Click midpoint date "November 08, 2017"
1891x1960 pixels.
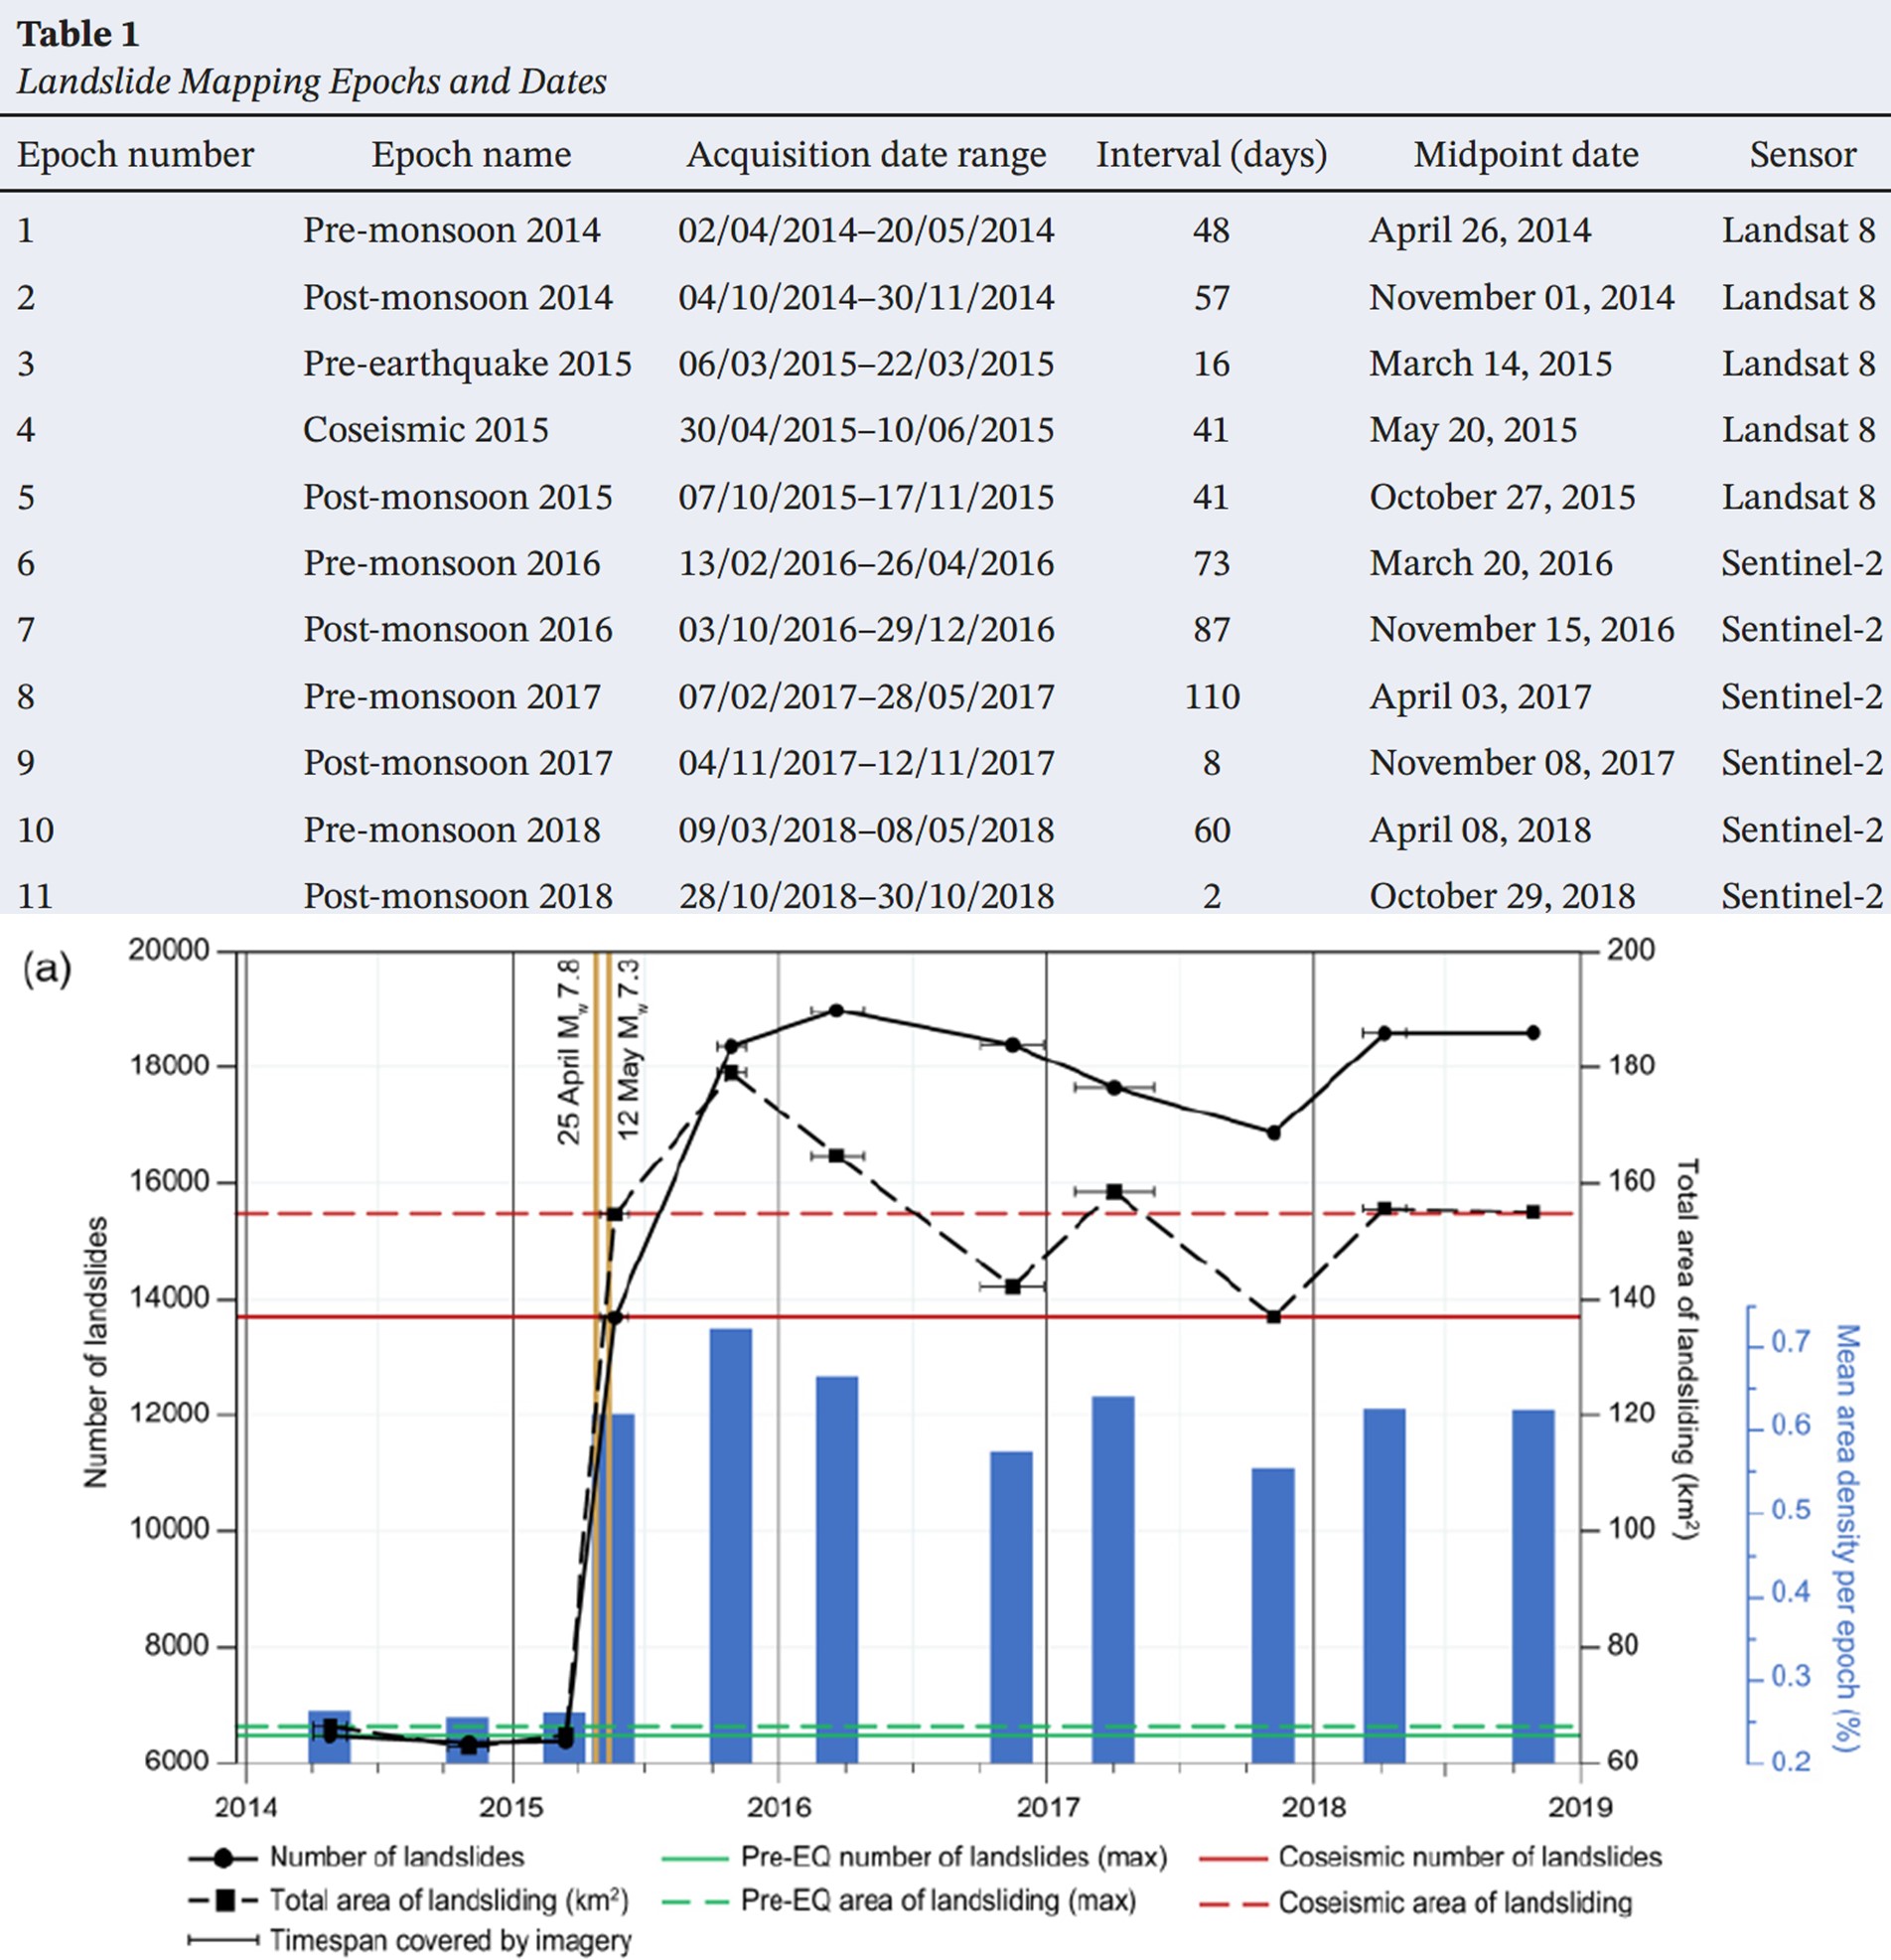pos(1522,763)
